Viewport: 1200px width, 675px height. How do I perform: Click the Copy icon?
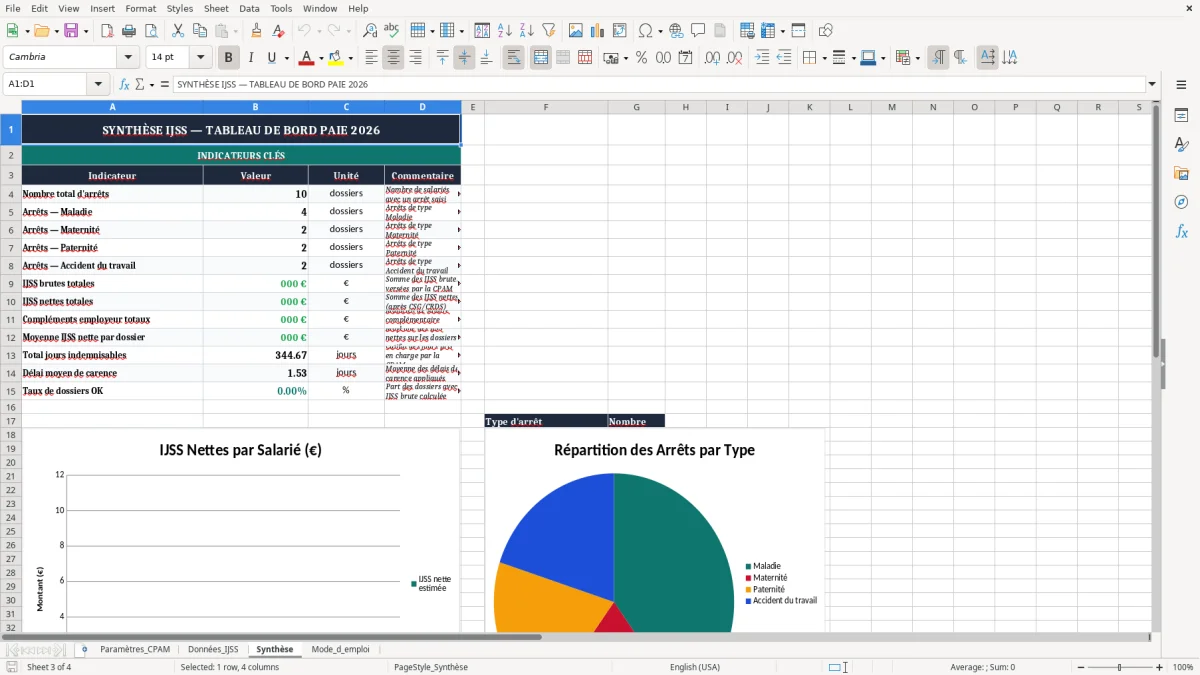coord(200,31)
